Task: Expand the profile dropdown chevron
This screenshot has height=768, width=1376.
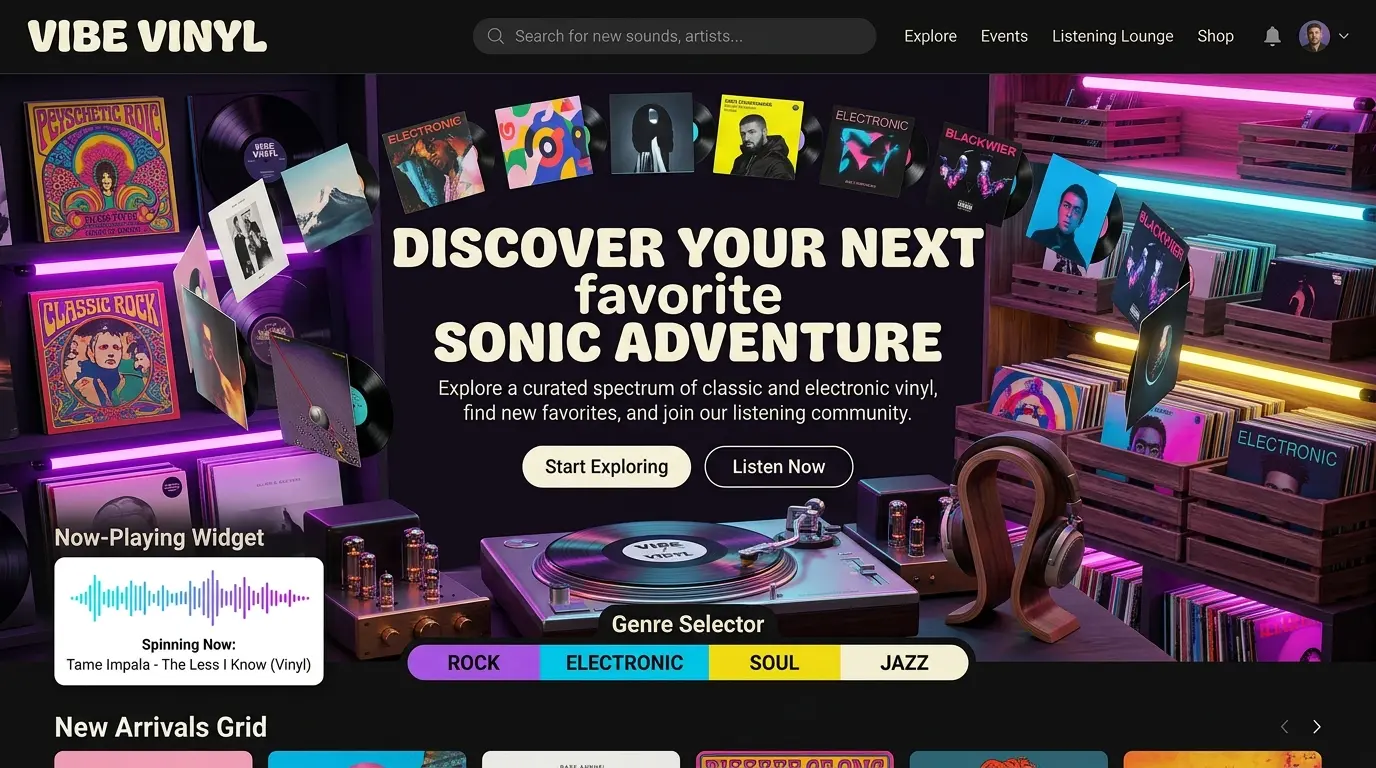Action: coord(1344,36)
